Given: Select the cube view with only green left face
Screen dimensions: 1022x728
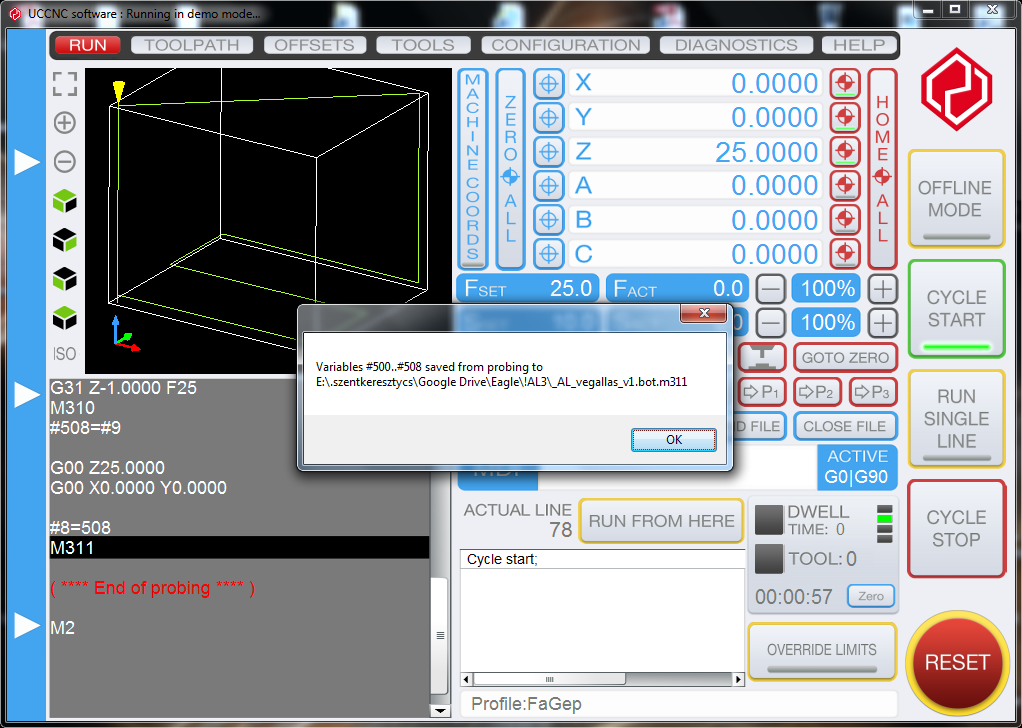Looking at the screenshot, I should click(x=65, y=279).
